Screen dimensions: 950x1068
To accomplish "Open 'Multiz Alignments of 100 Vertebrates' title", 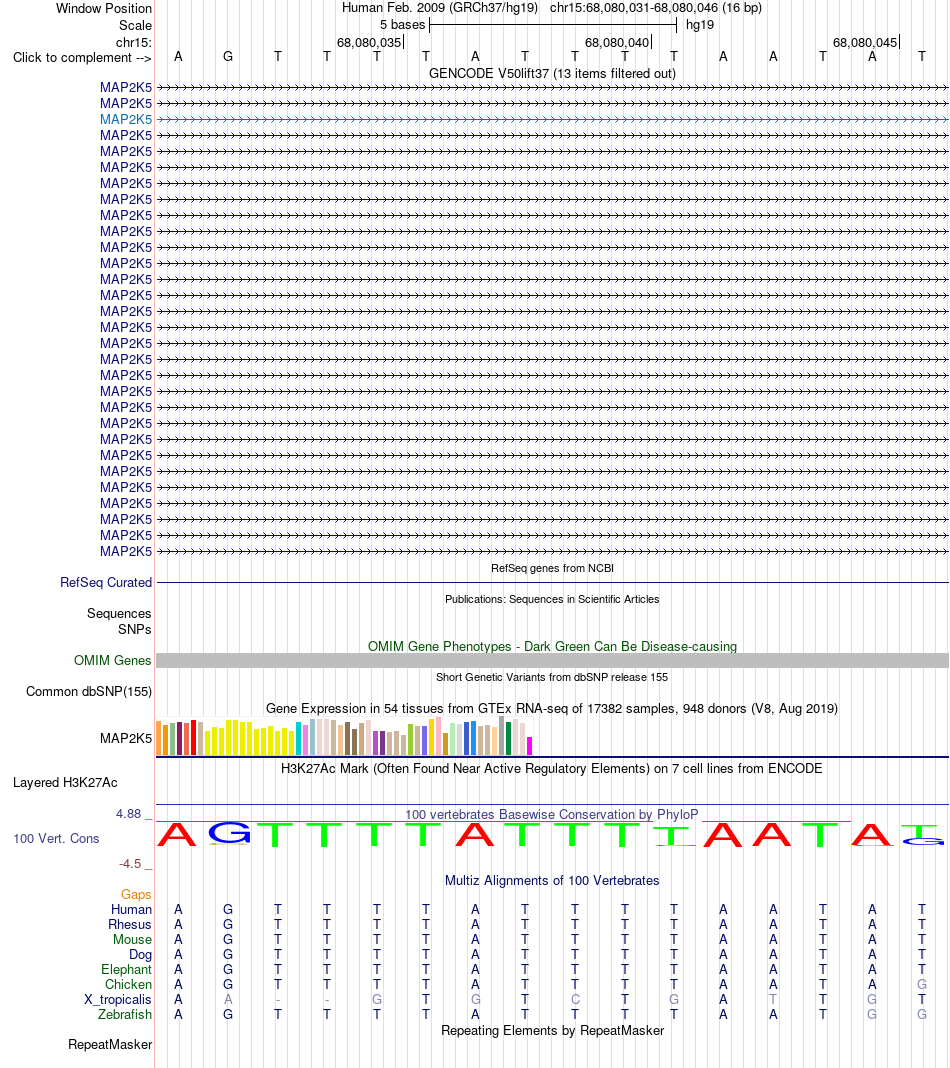I will tap(552, 881).
